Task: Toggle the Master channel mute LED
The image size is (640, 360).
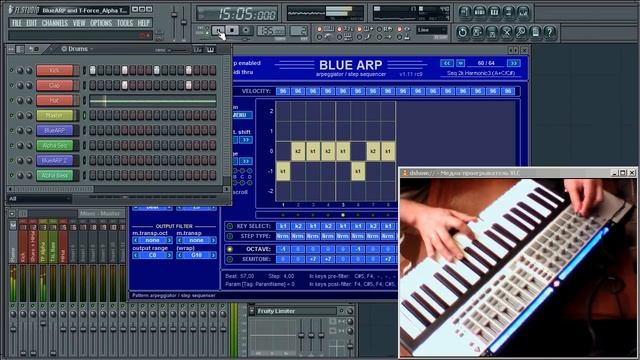Action: tap(11, 116)
